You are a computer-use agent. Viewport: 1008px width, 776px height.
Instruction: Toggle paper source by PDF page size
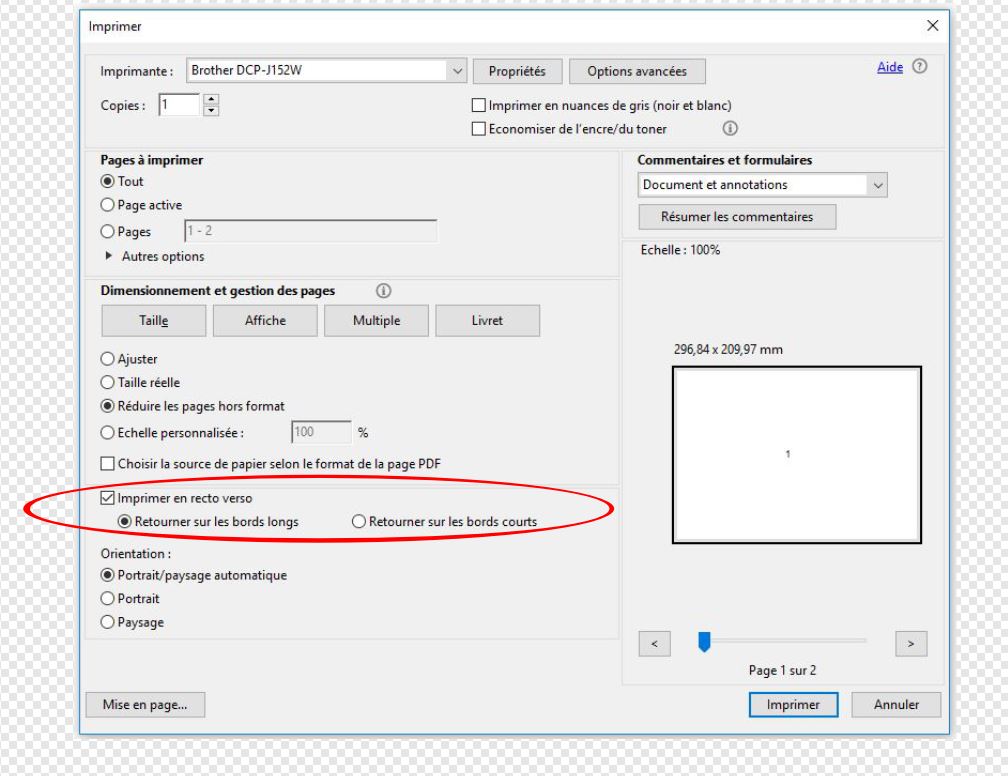[107, 464]
